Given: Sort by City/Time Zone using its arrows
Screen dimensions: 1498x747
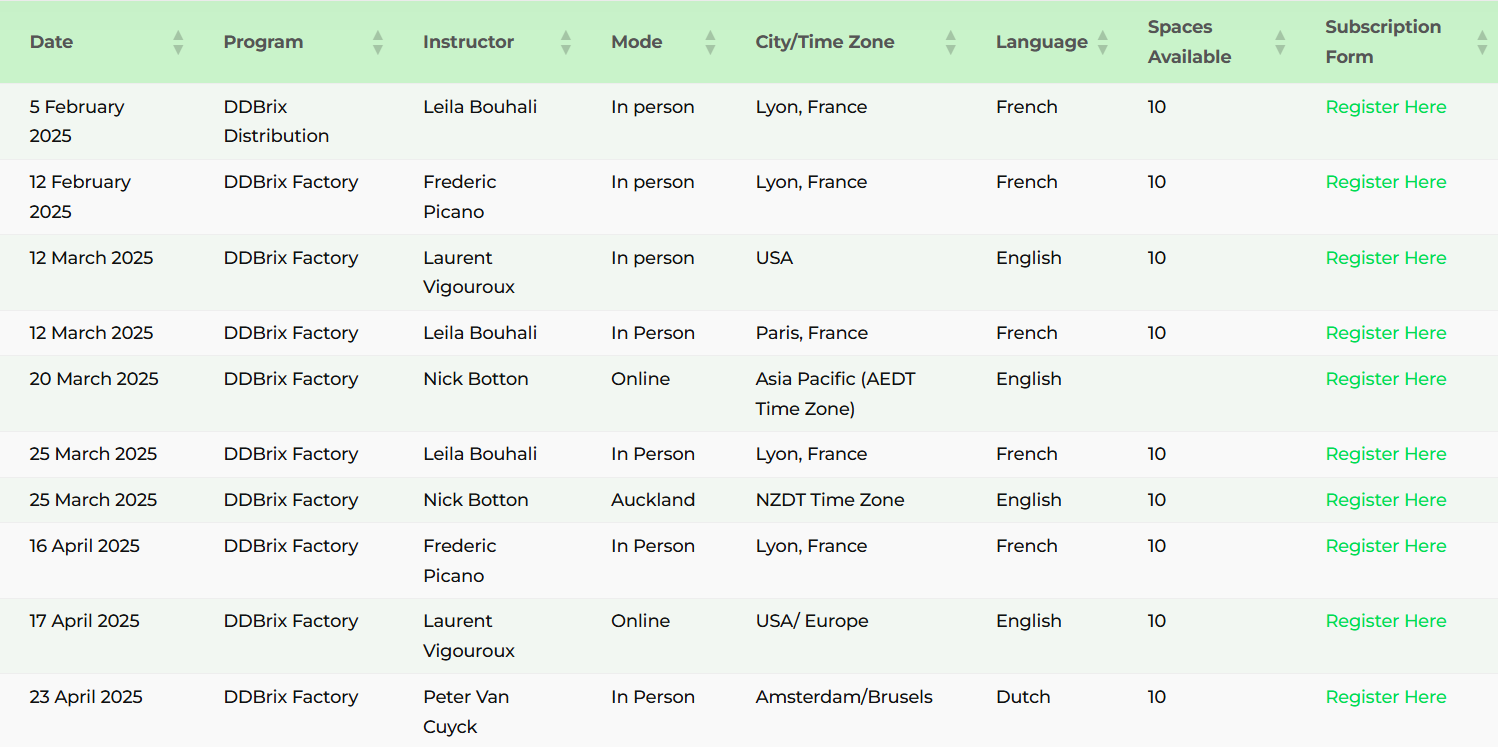Looking at the screenshot, I should click(x=951, y=42).
